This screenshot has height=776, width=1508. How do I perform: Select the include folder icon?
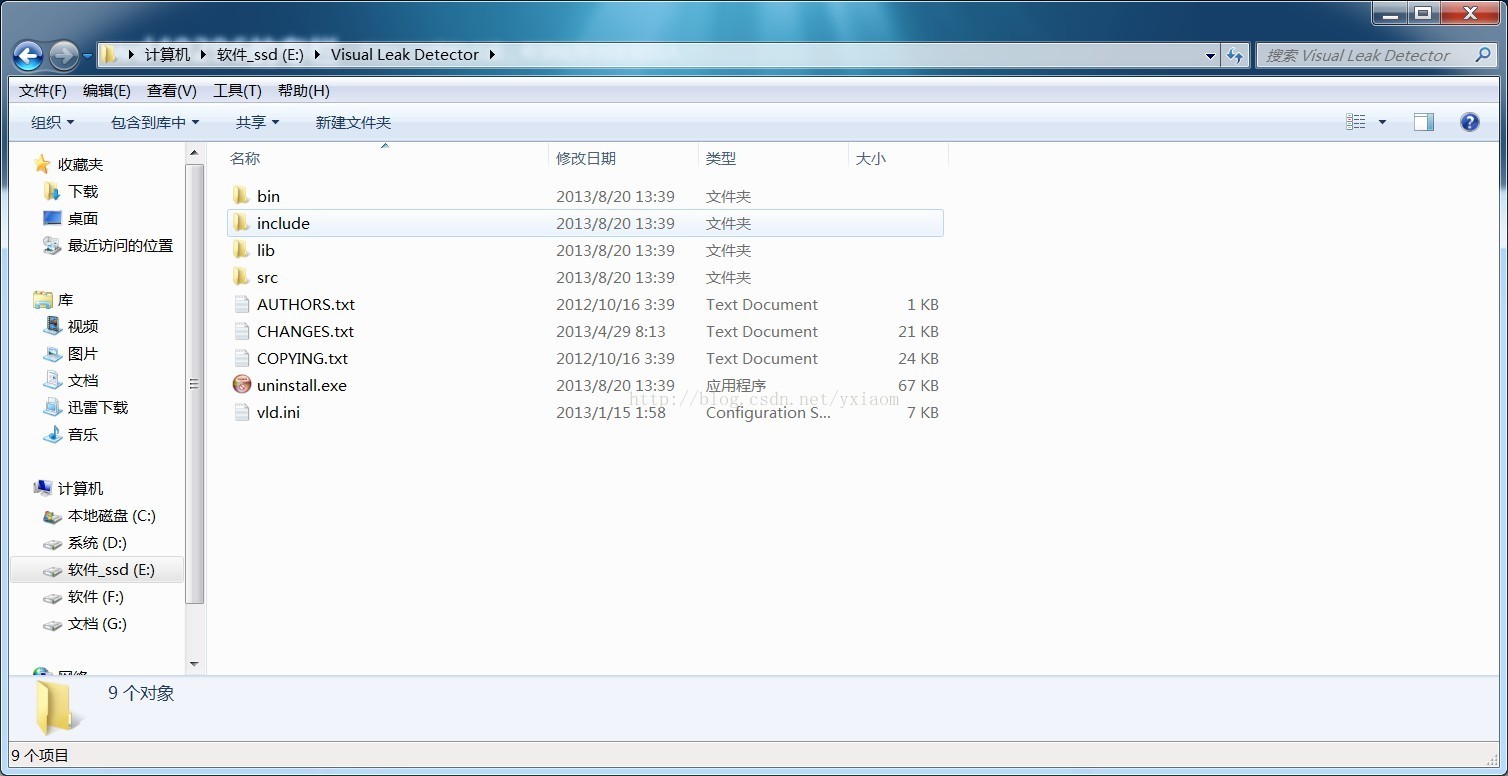241,223
